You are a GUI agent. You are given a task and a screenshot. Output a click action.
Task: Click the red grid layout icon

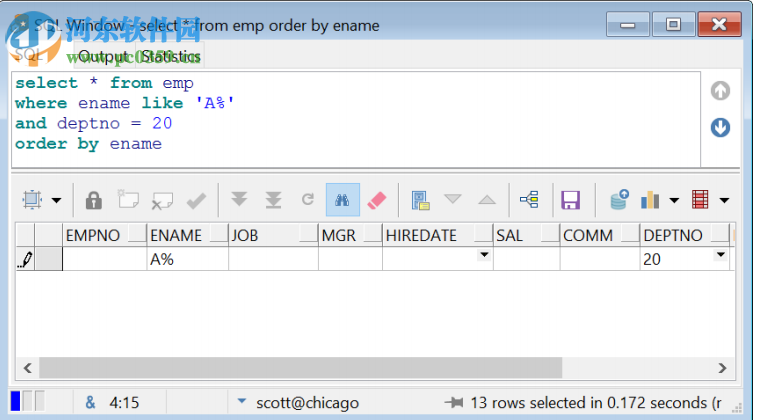pyautogui.click(x=700, y=200)
